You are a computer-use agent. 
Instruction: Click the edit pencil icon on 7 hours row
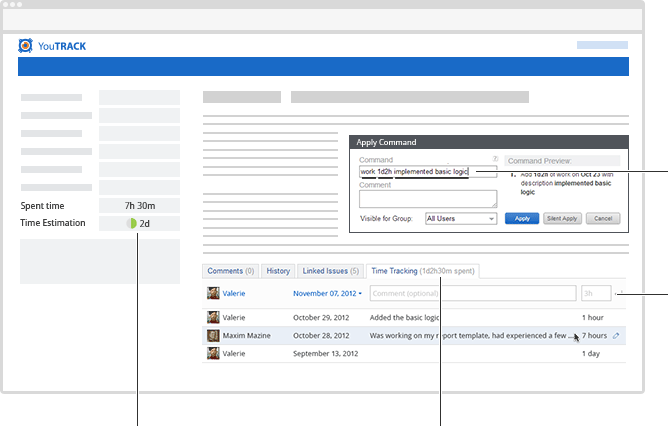(616, 336)
